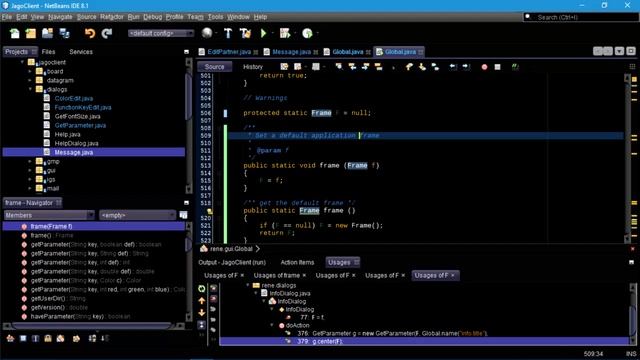Click the globe browser icon in toolbar

207,33
